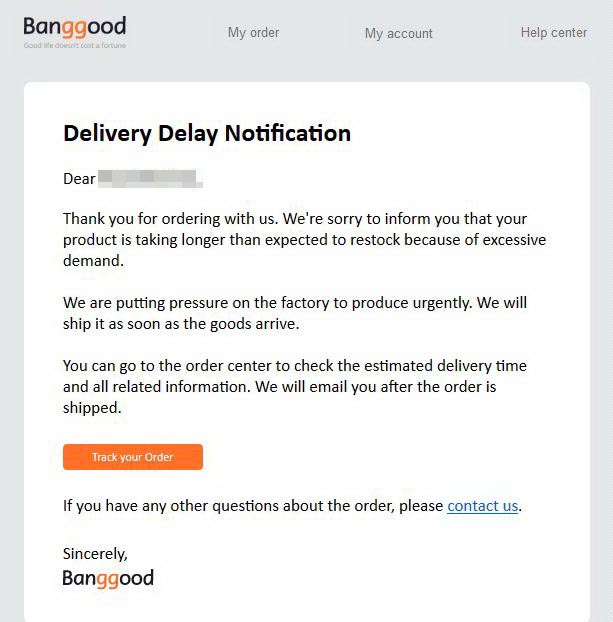Click the Sincerely closing text
The width and height of the screenshot is (613, 622).
coord(95,553)
